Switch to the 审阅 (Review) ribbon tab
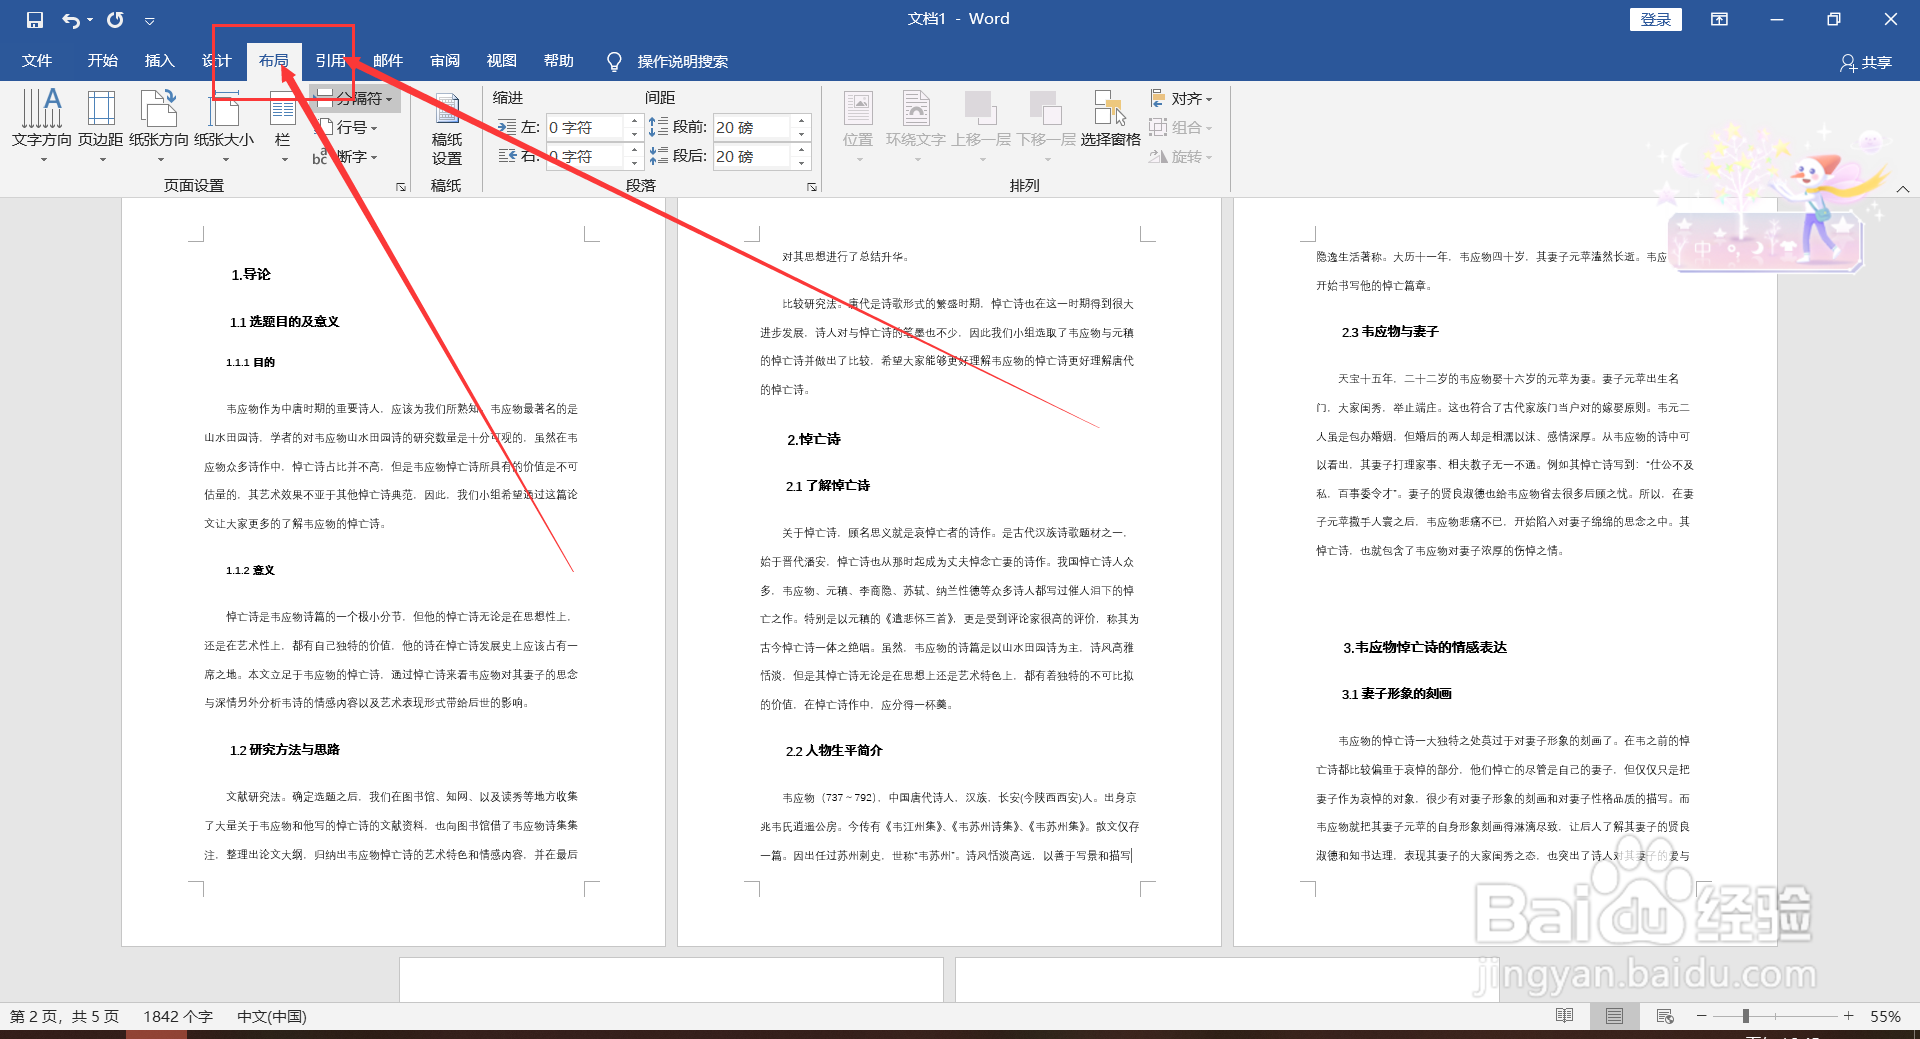 [x=445, y=61]
